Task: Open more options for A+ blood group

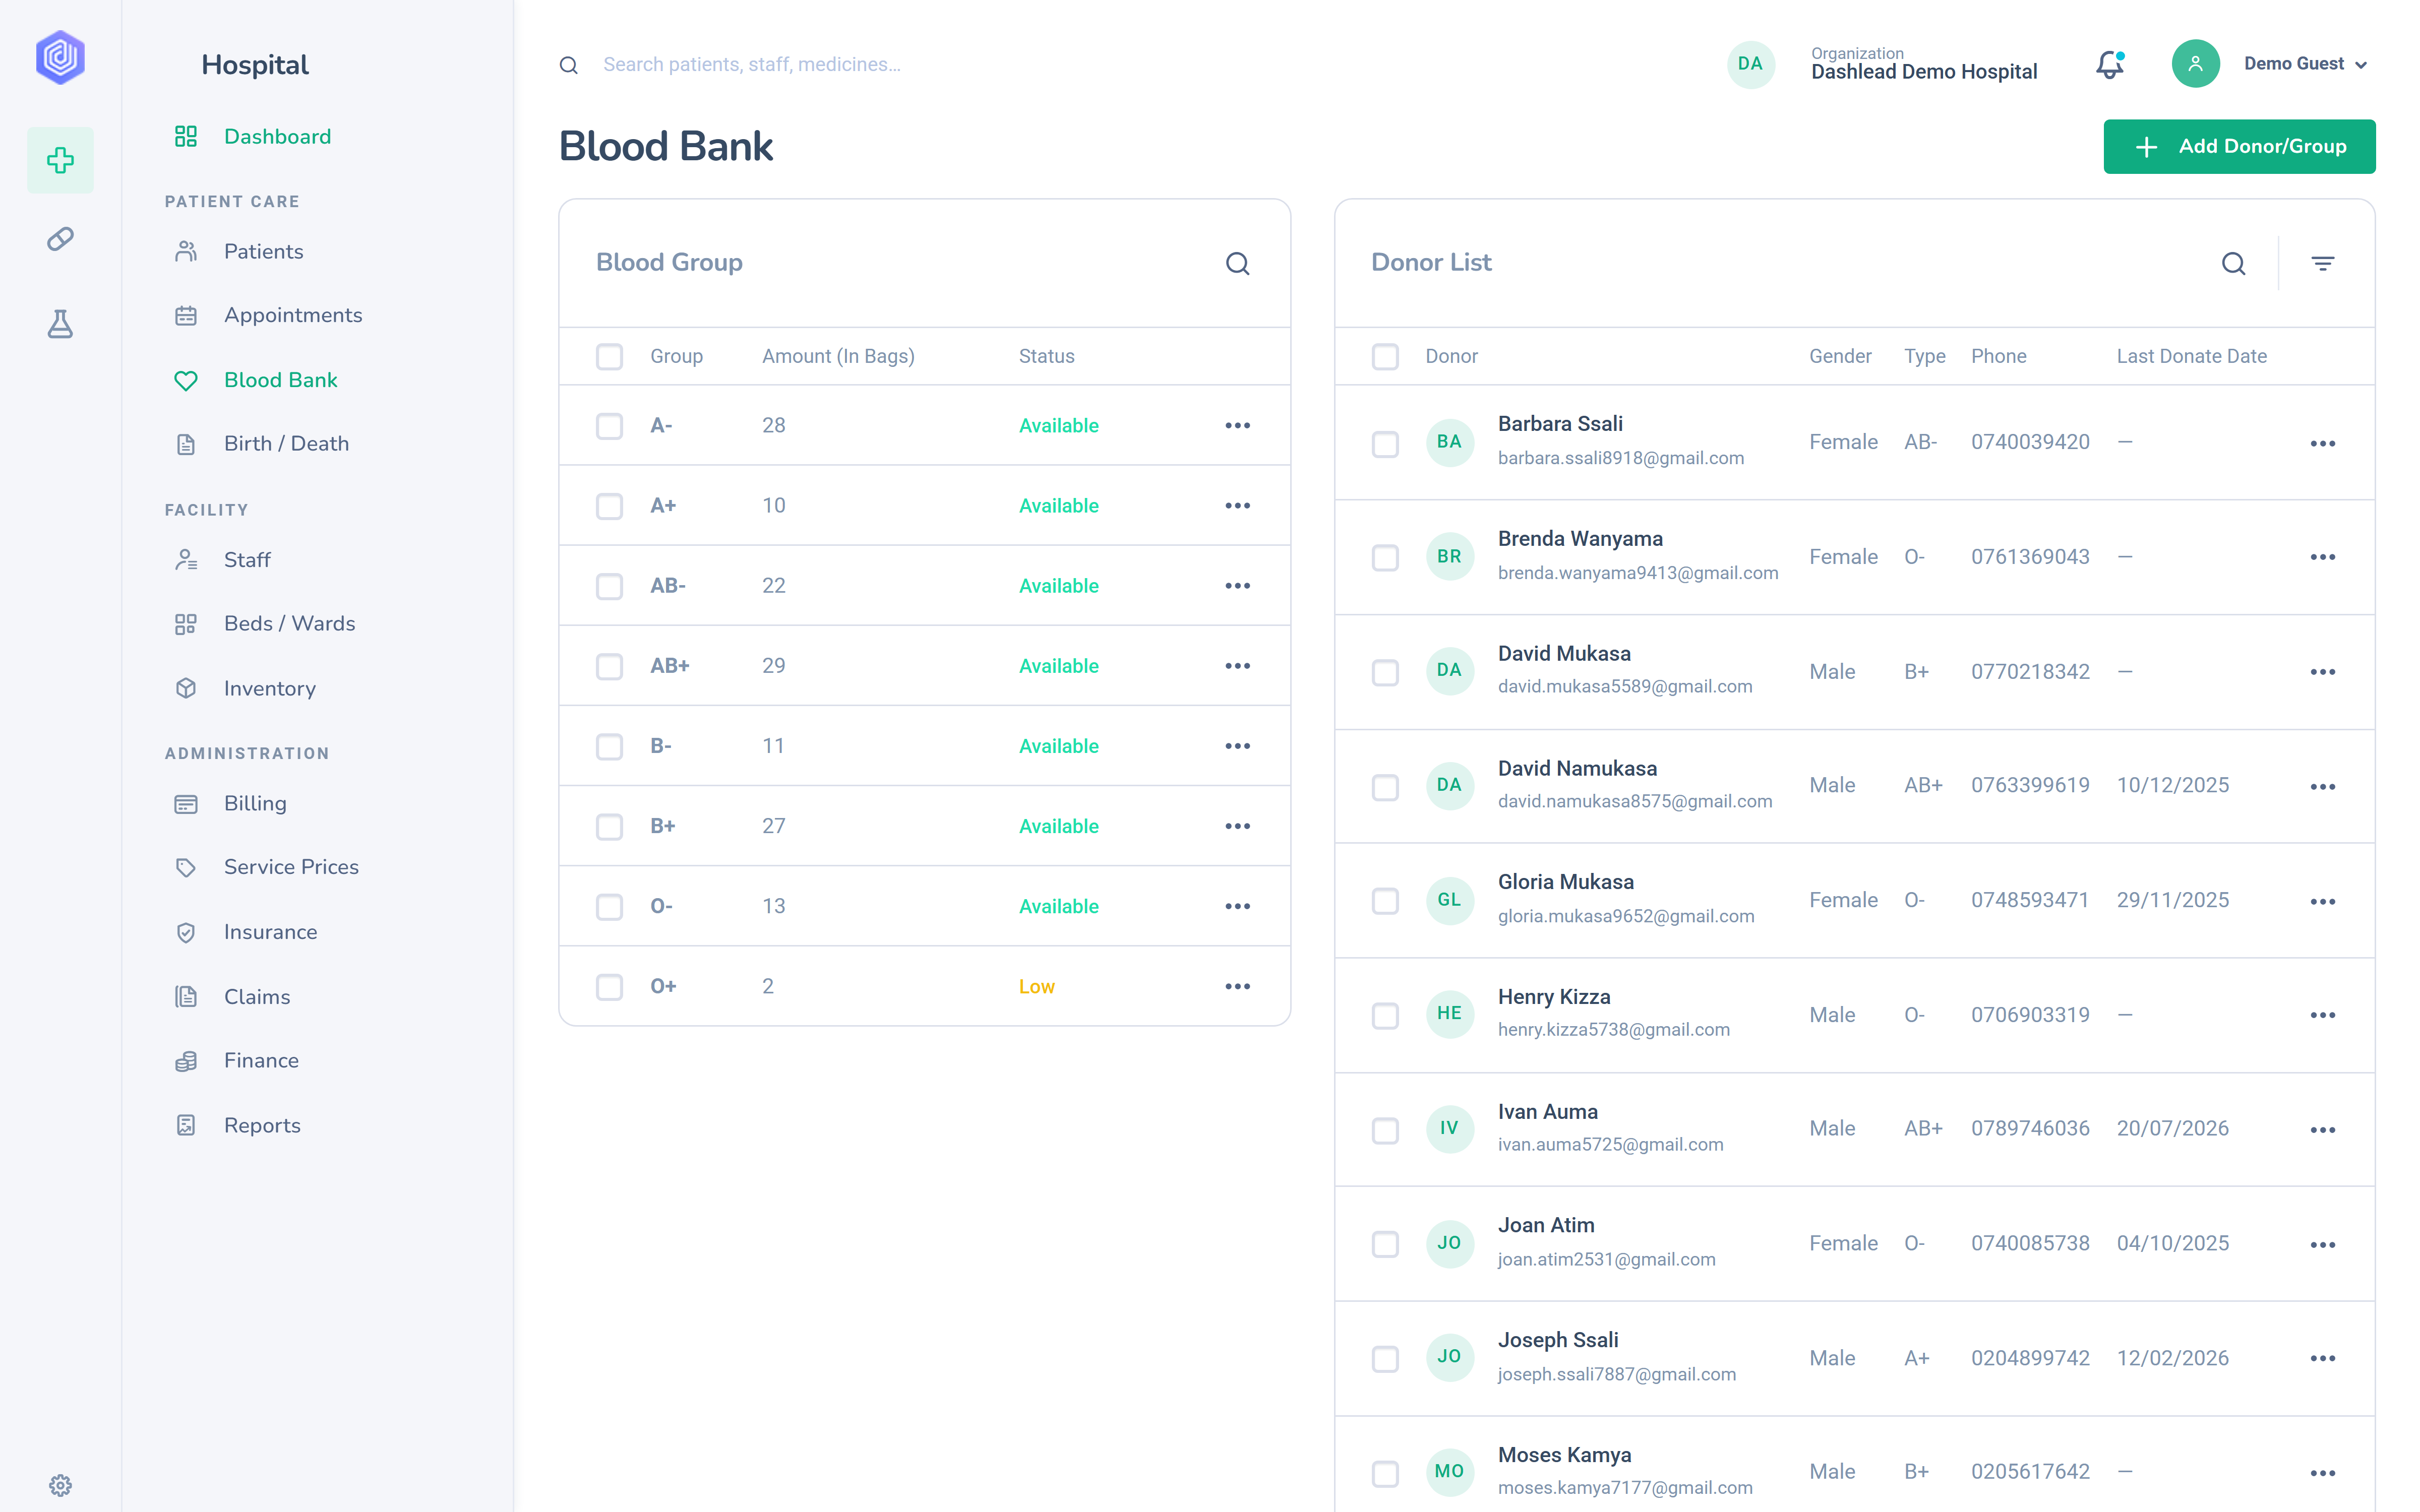Action: (x=1237, y=505)
